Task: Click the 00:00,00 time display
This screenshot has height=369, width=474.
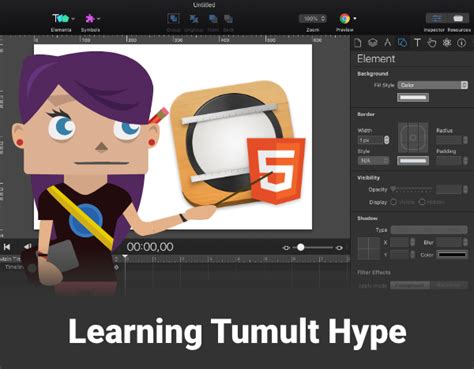Action: coord(150,247)
